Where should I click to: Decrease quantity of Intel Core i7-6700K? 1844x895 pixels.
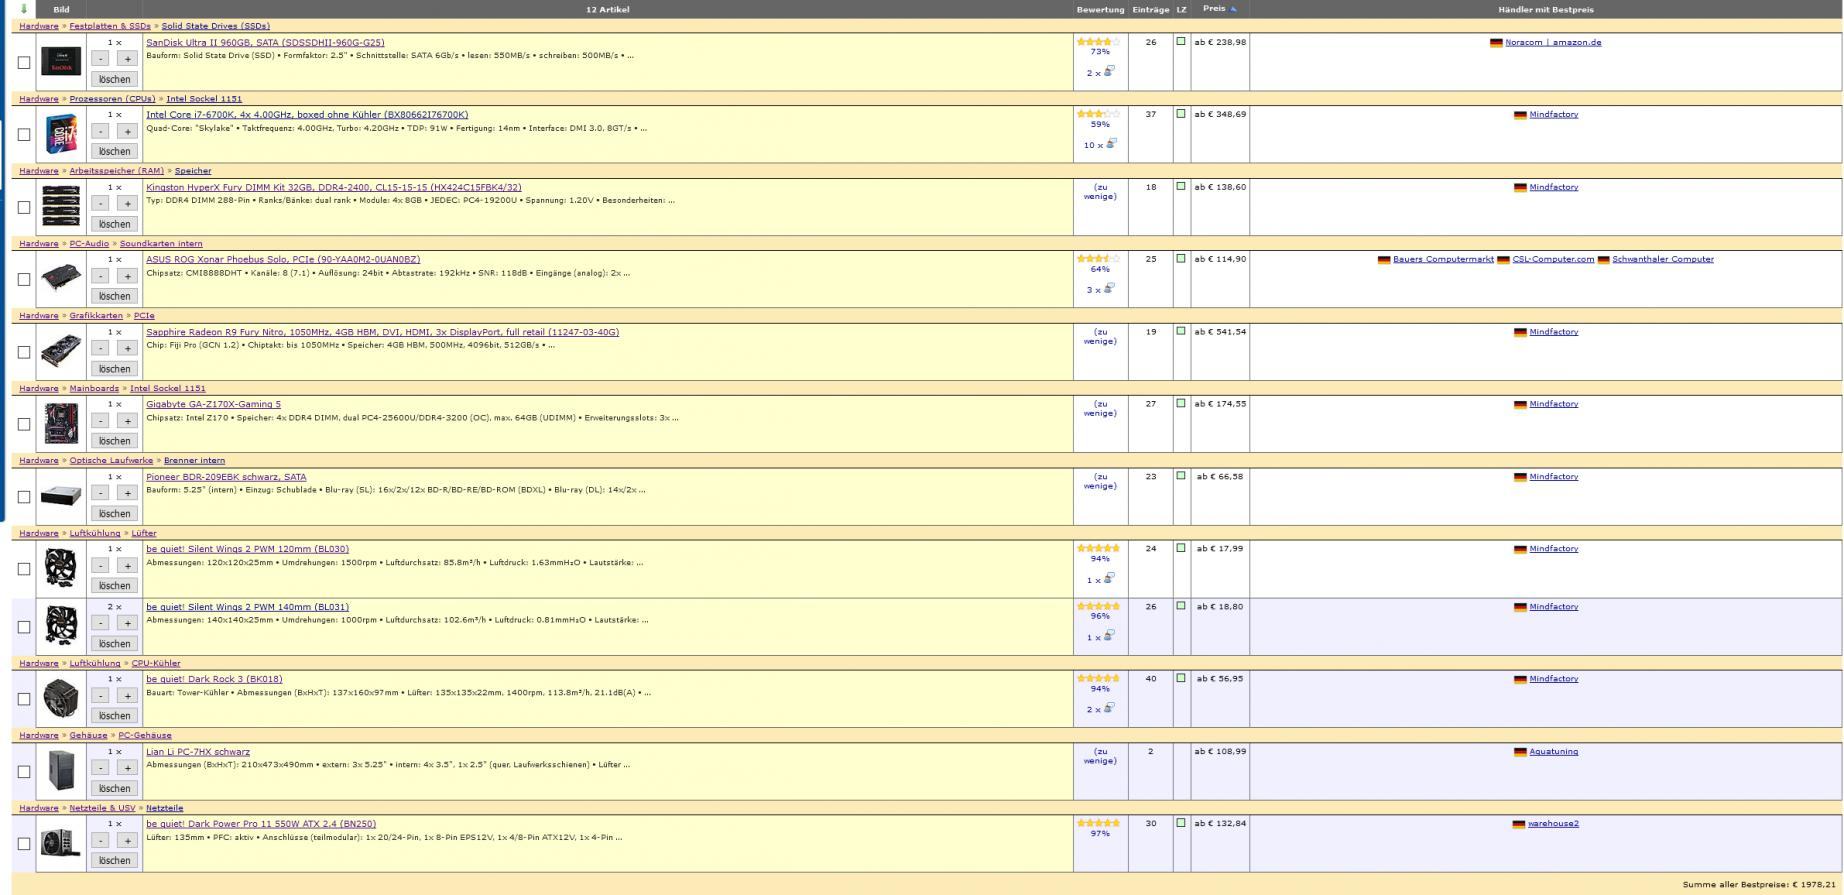101,131
